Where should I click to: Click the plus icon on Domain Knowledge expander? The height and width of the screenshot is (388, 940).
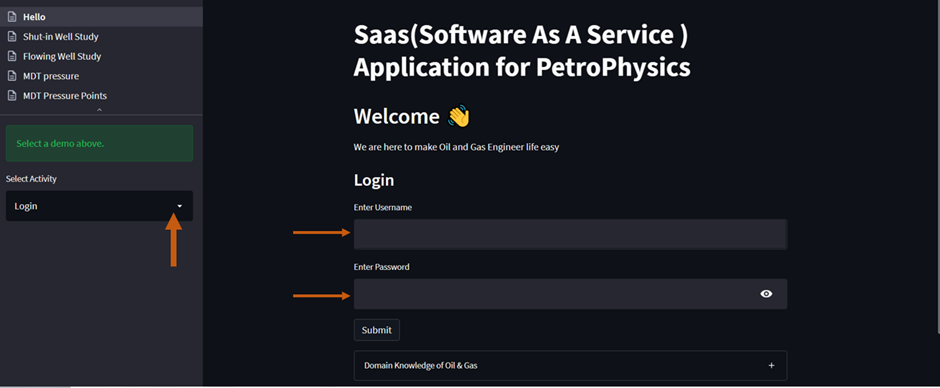[x=772, y=365]
